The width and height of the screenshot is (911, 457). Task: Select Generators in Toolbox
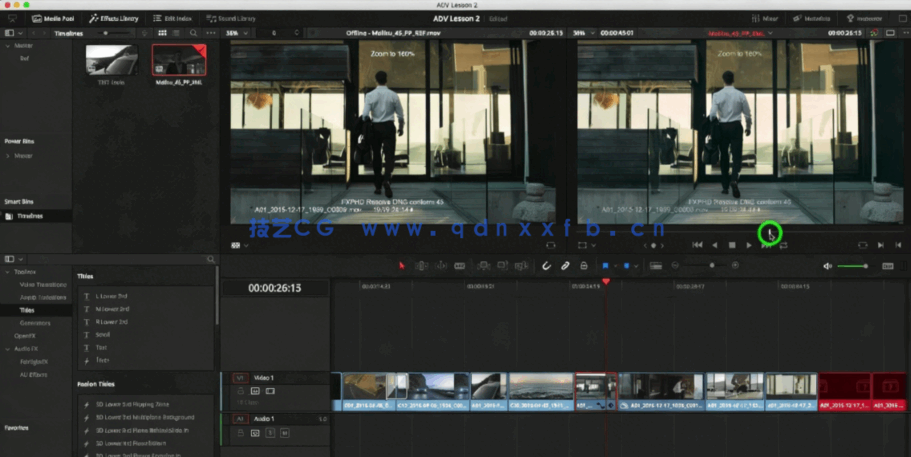click(35, 323)
